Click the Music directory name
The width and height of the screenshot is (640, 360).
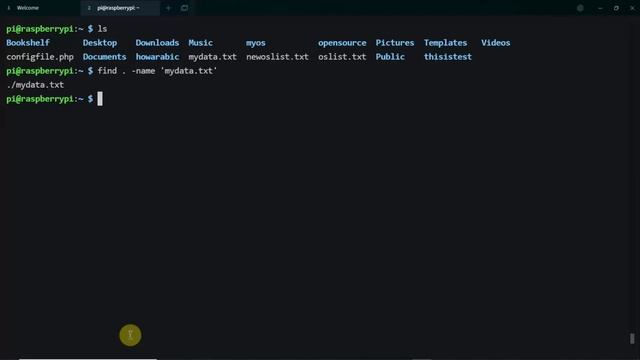click(x=200, y=43)
